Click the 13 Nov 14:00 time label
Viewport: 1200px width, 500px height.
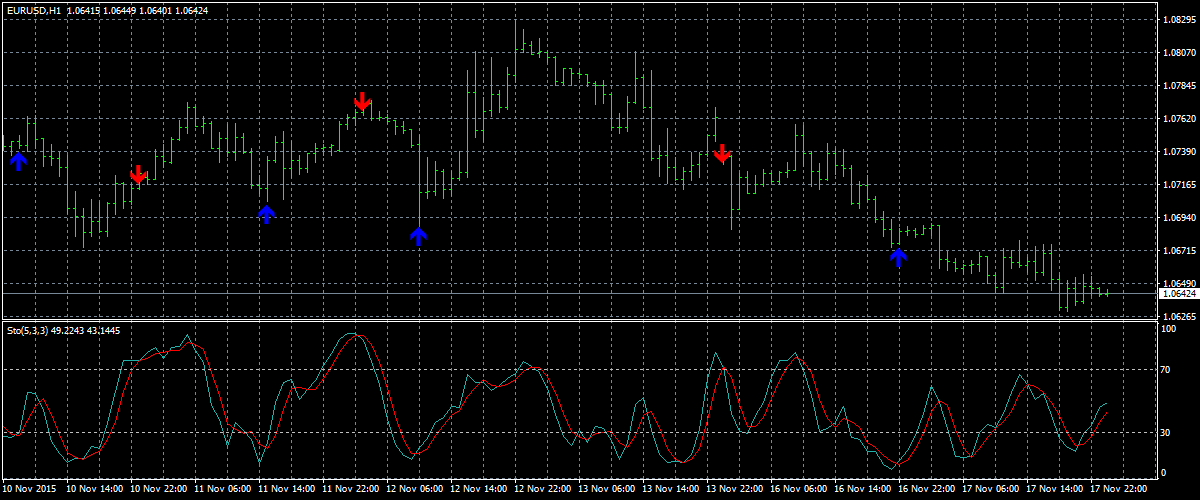[x=671, y=489]
